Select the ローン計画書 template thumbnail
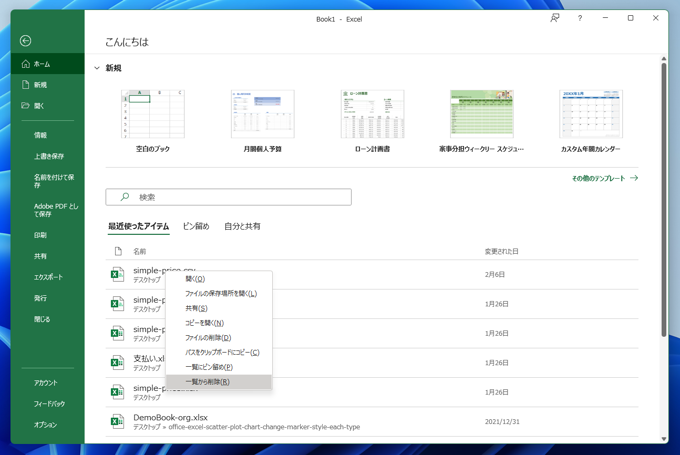 click(x=372, y=114)
